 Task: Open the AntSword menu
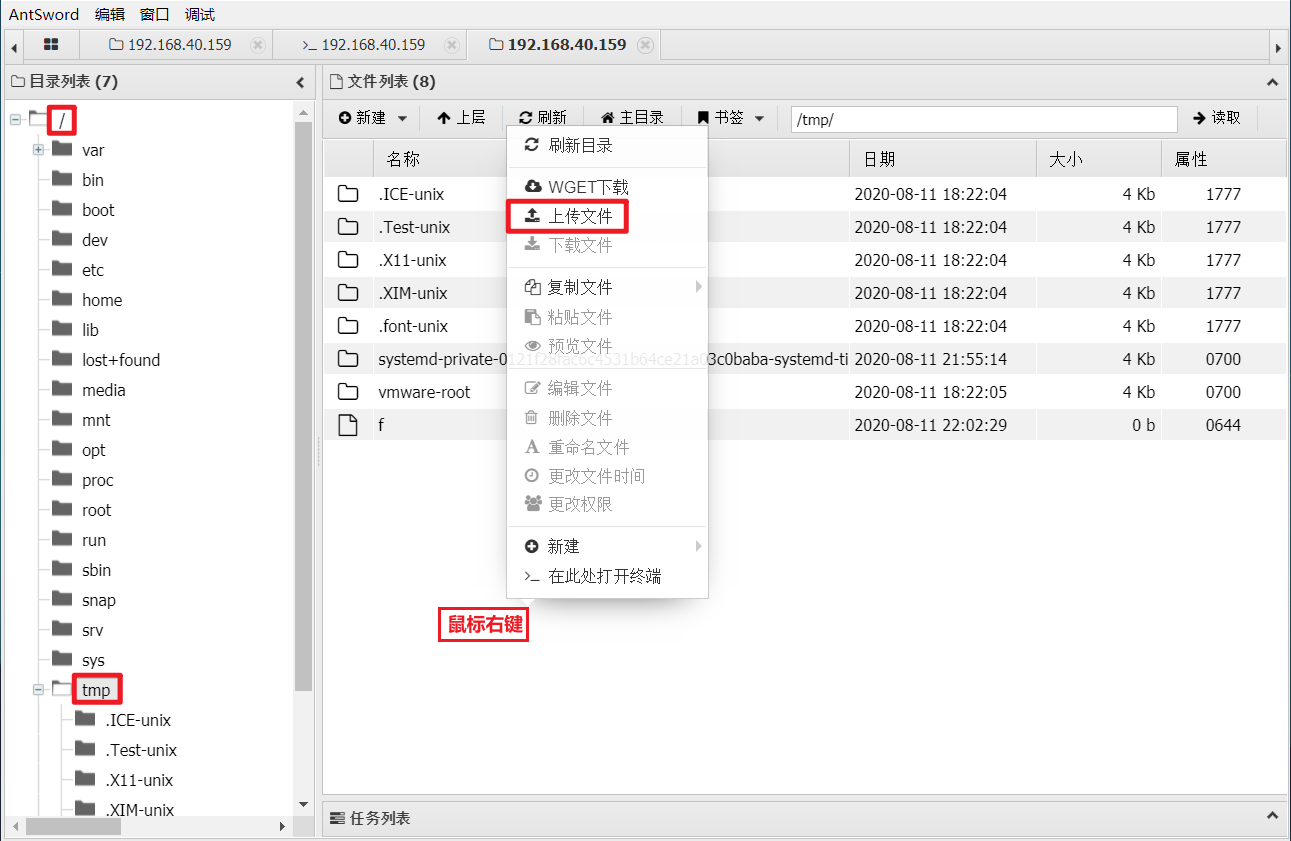[44, 14]
